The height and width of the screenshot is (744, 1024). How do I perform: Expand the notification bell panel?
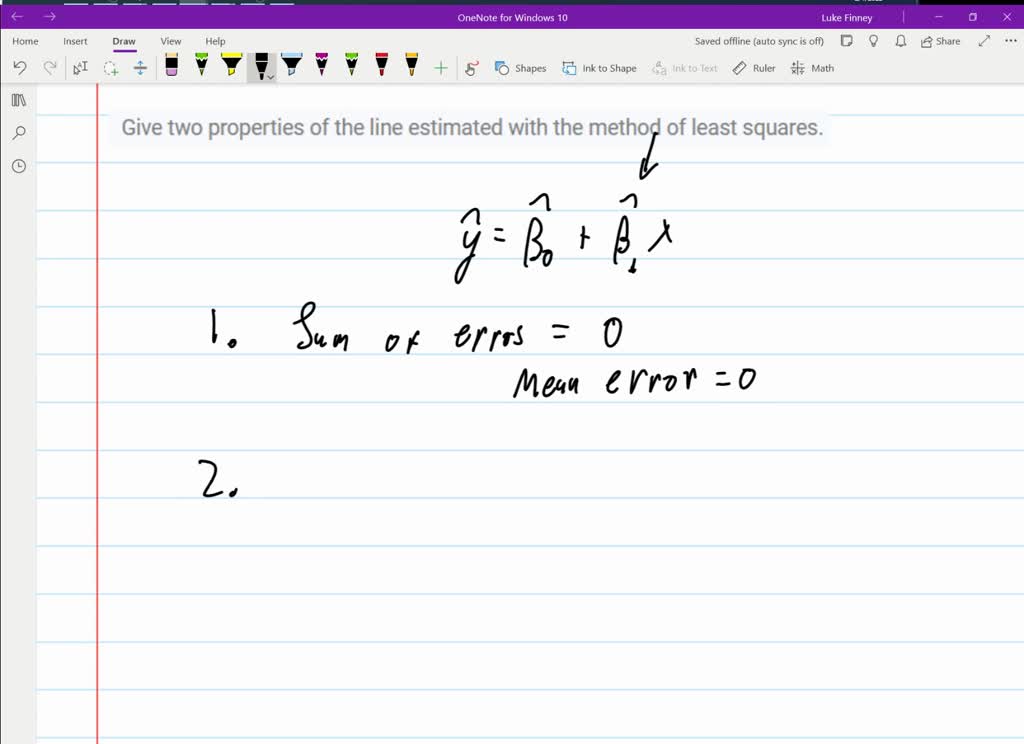click(x=900, y=41)
